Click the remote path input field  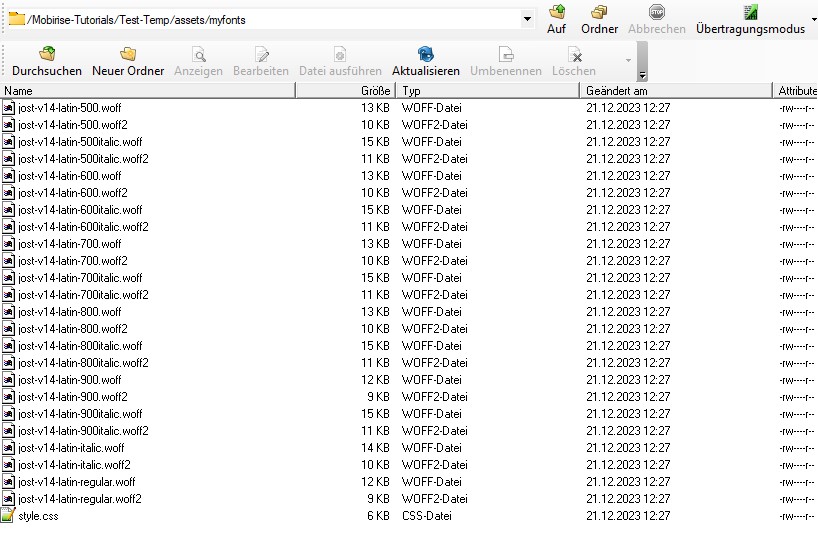point(270,19)
